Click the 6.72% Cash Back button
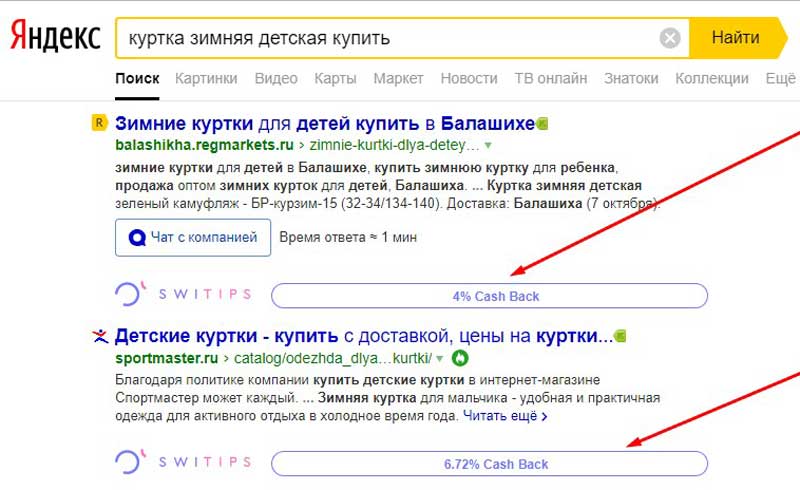Screen dimensions: 800x490 click(489, 464)
